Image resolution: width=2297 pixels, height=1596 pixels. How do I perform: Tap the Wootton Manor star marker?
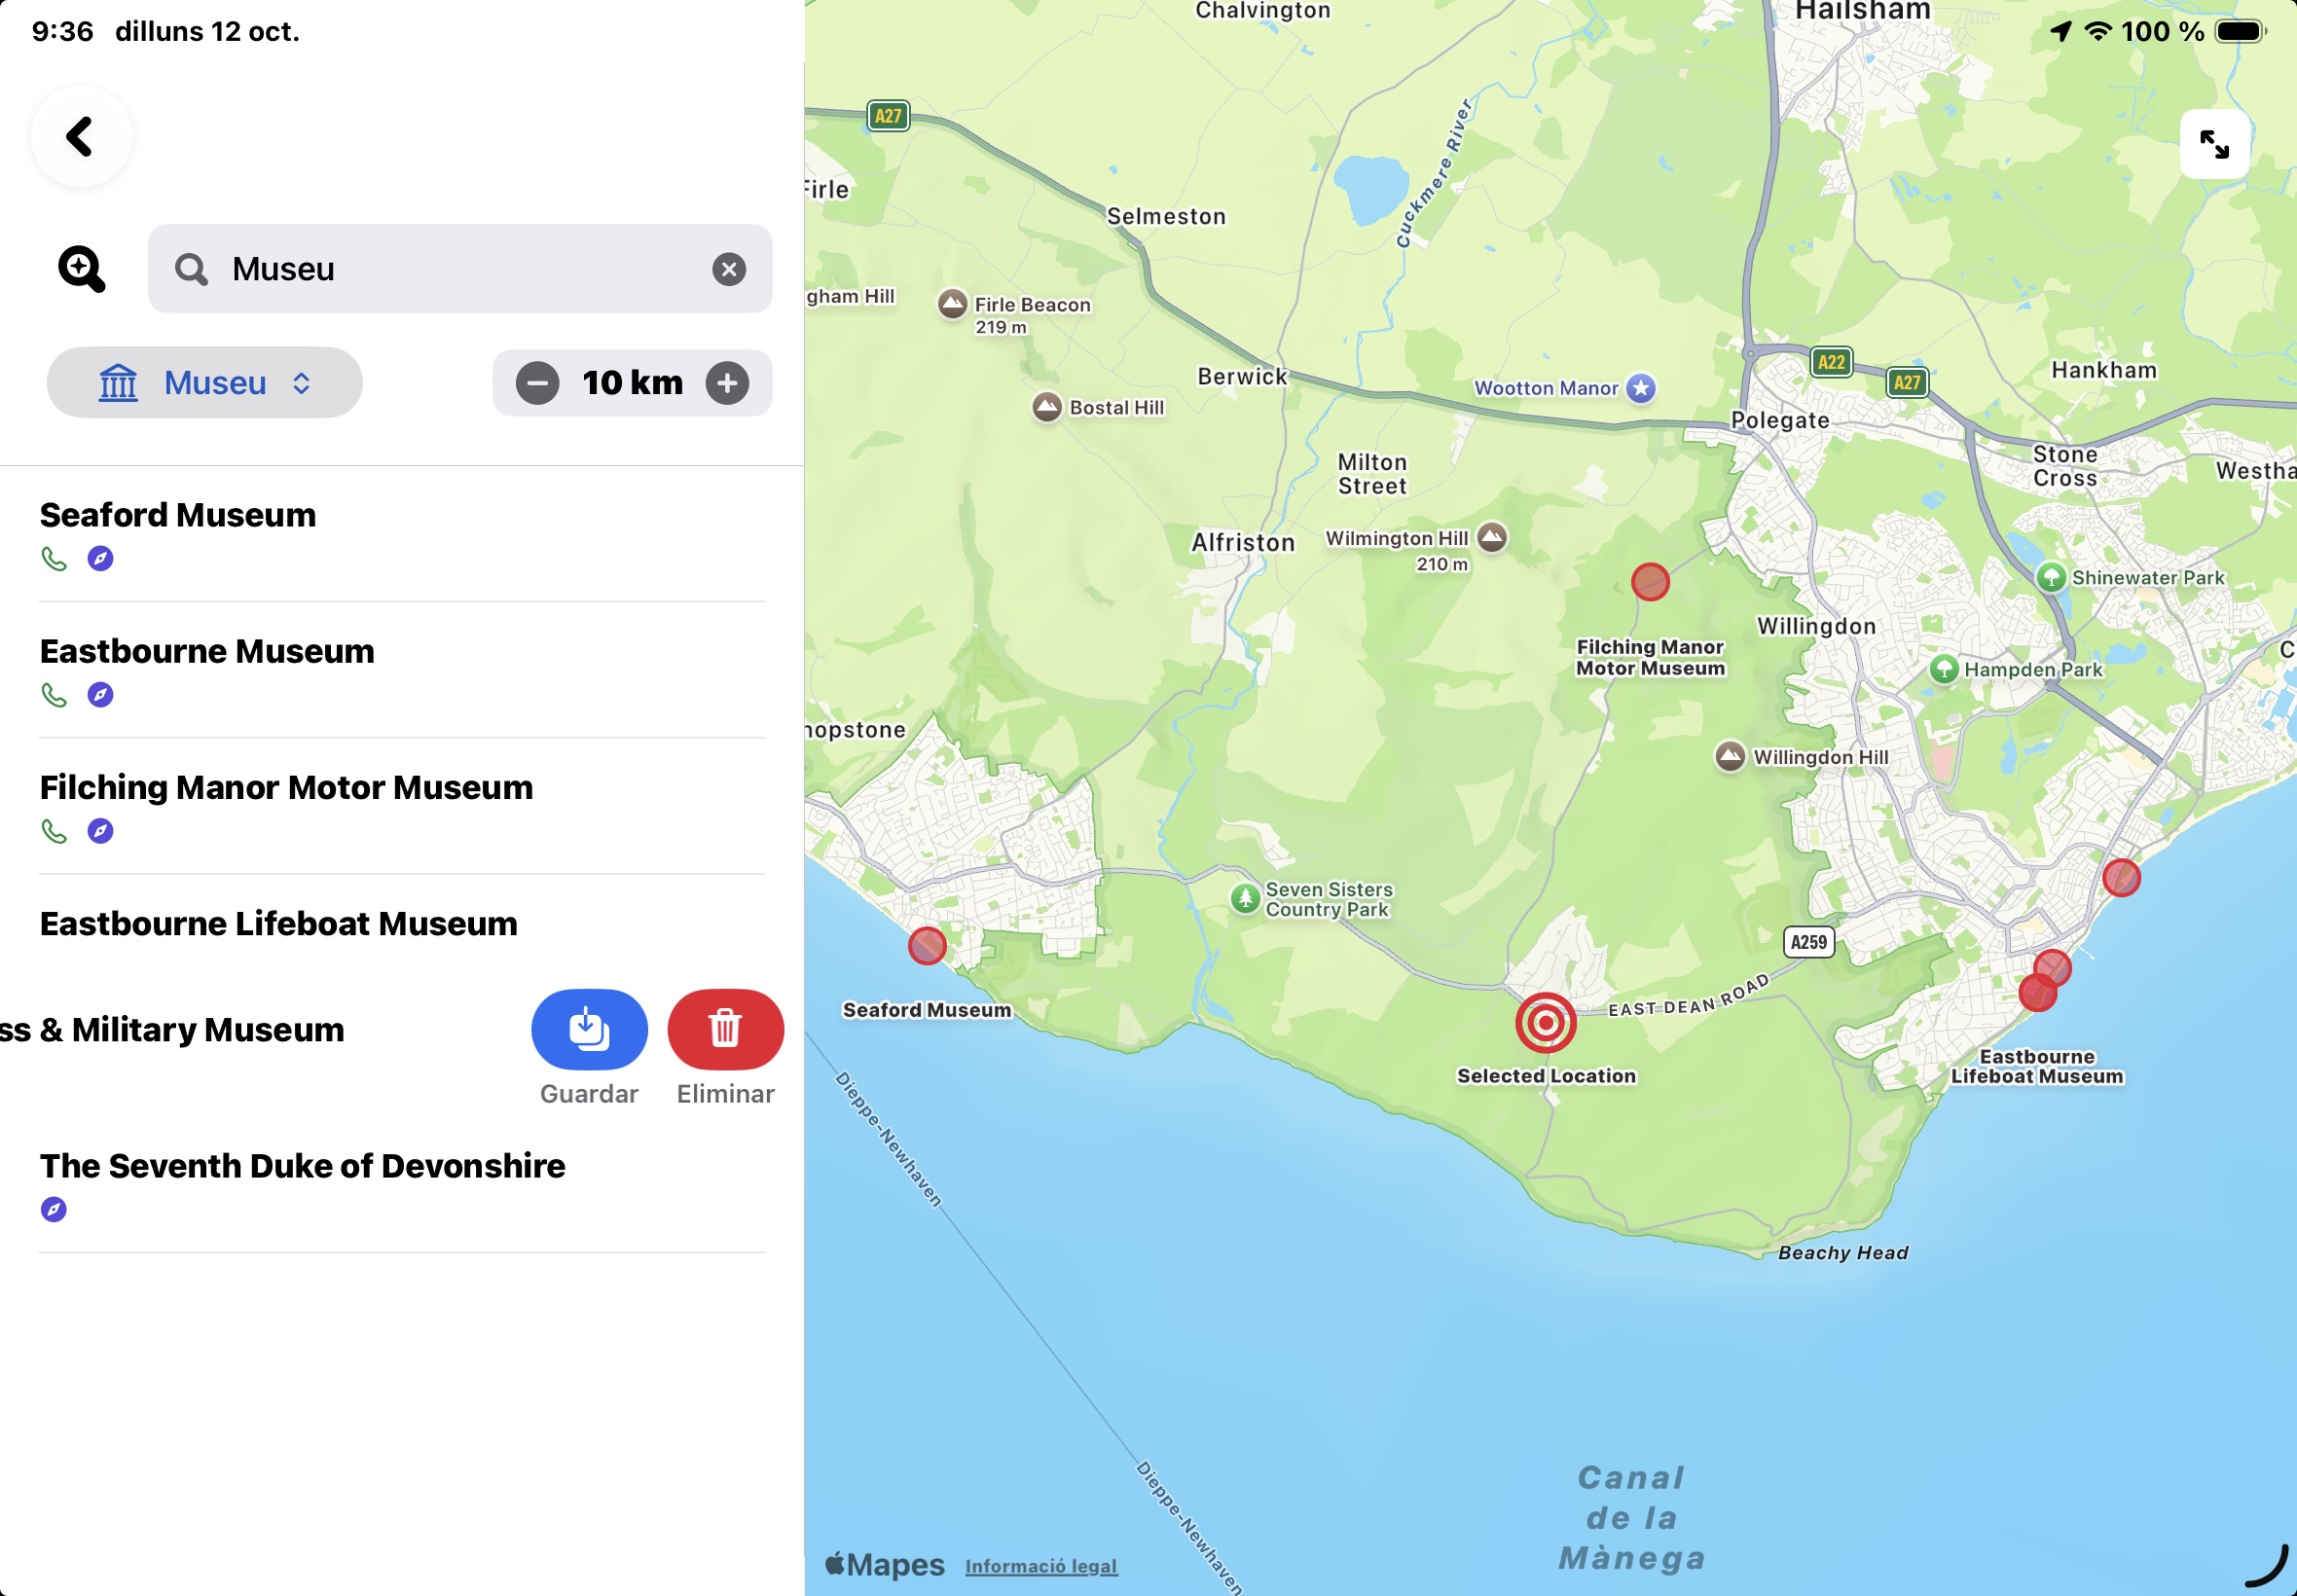tap(1641, 388)
